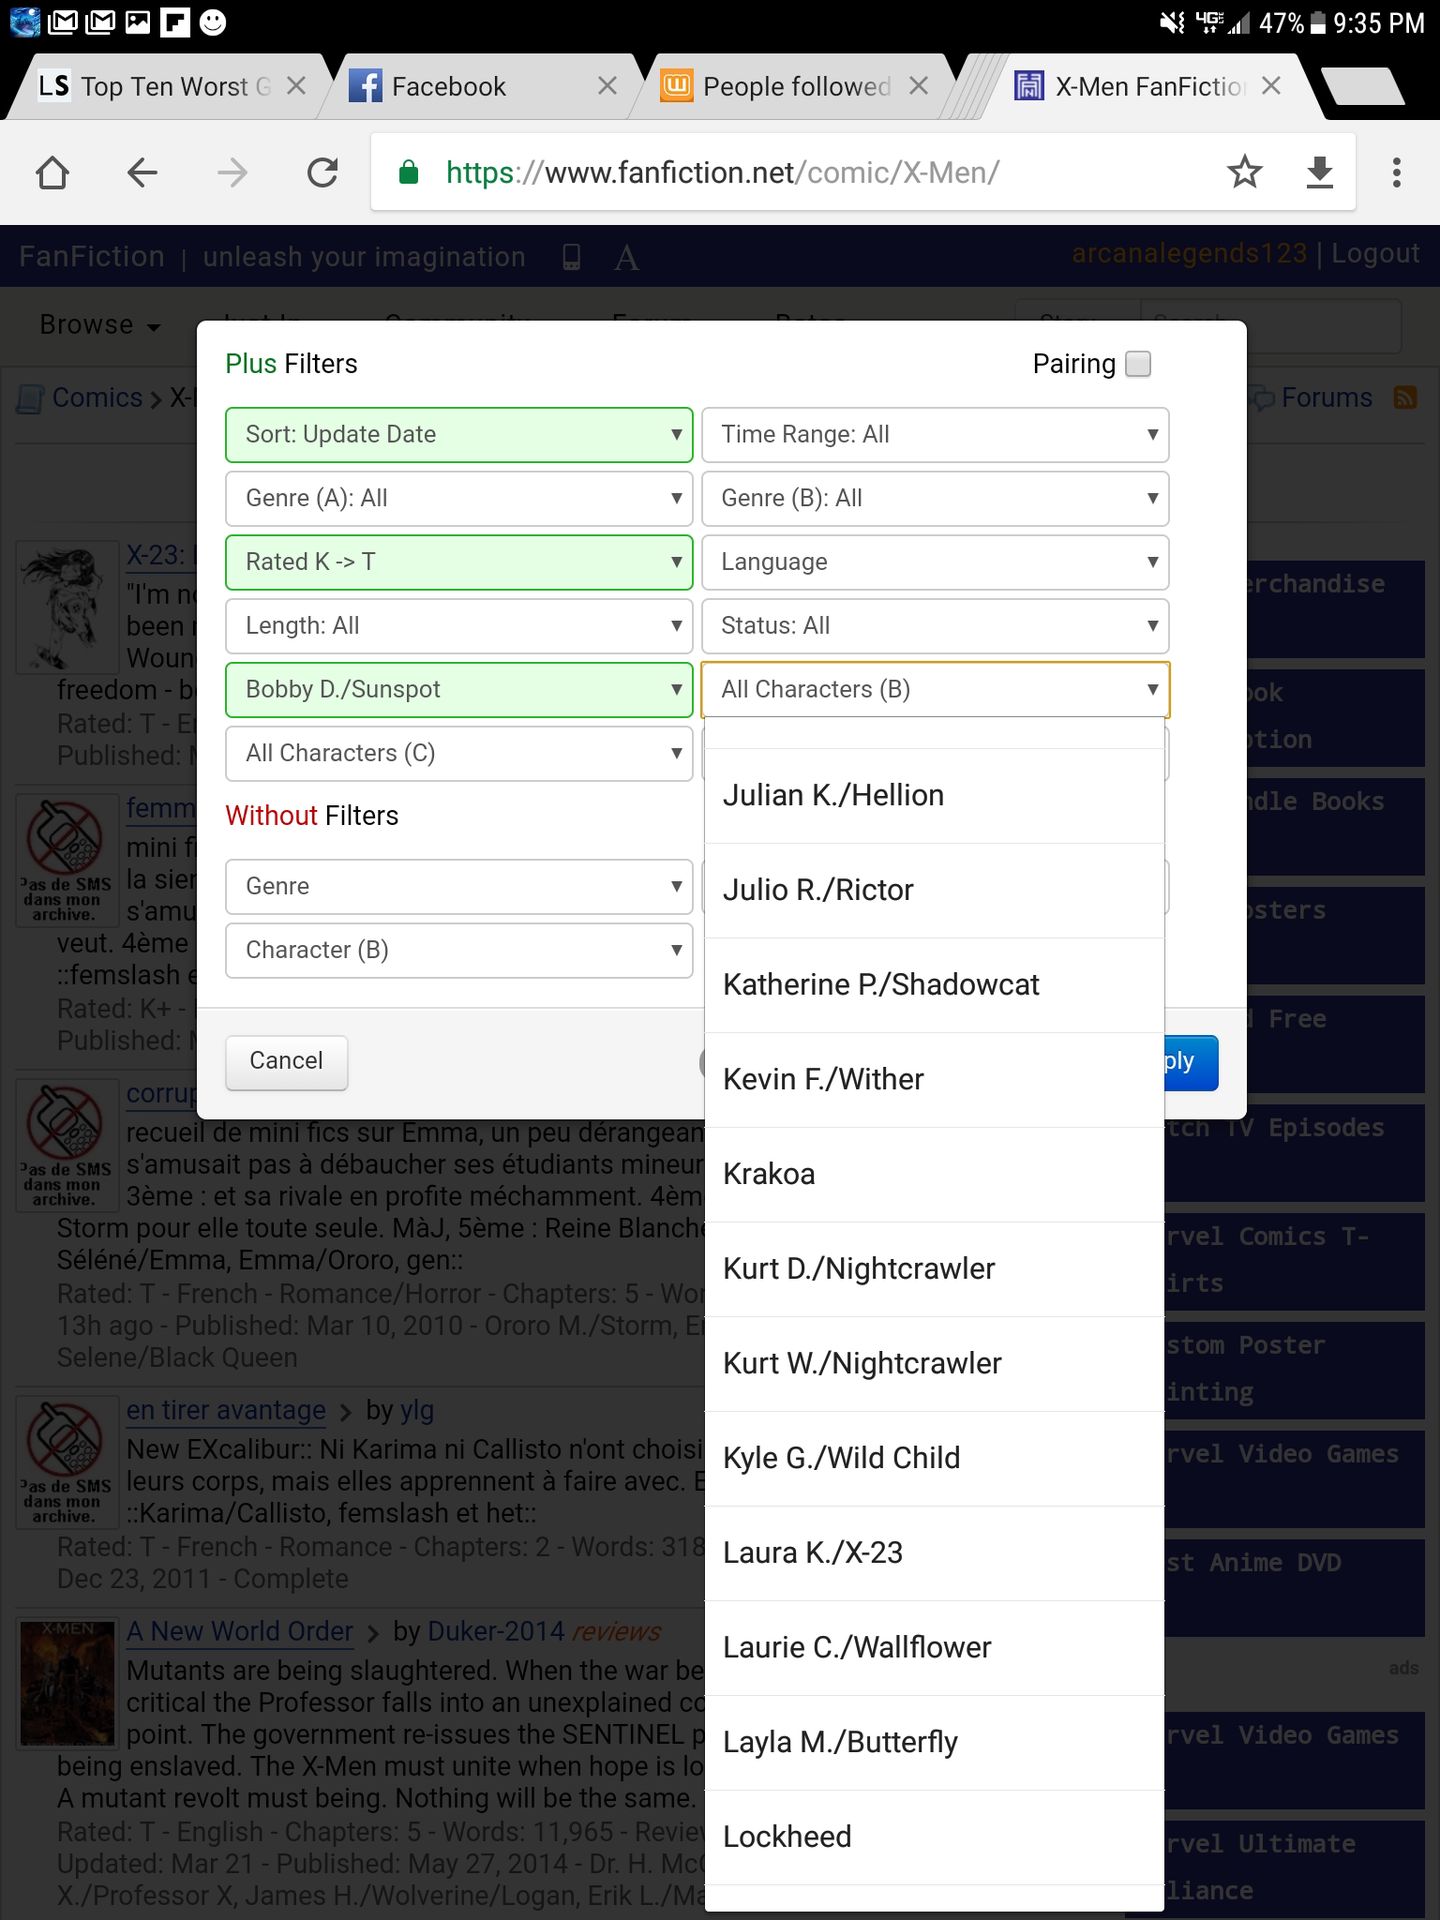Open the arcanalegends123 account link
Viewport: 1440px width, 1920px height.
coord(1189,254)
